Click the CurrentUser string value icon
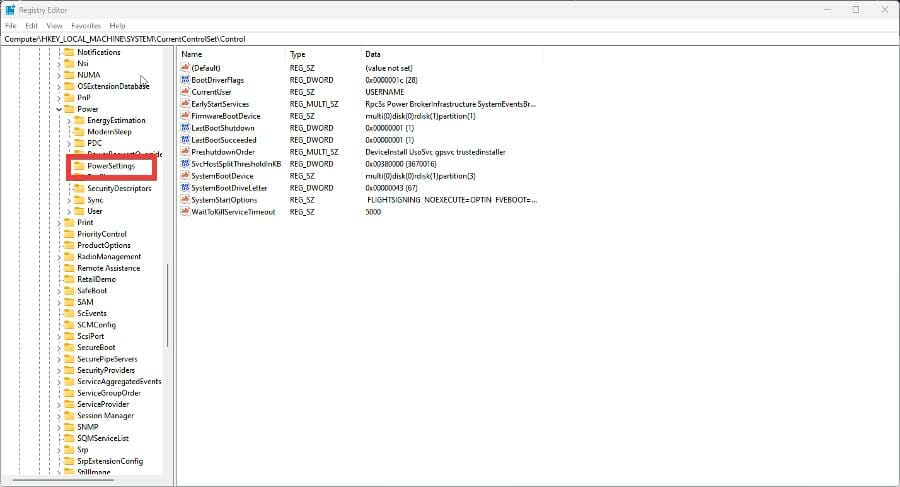Image resolution: width=900 pixels, height=487 pixels. click(185, 92)
